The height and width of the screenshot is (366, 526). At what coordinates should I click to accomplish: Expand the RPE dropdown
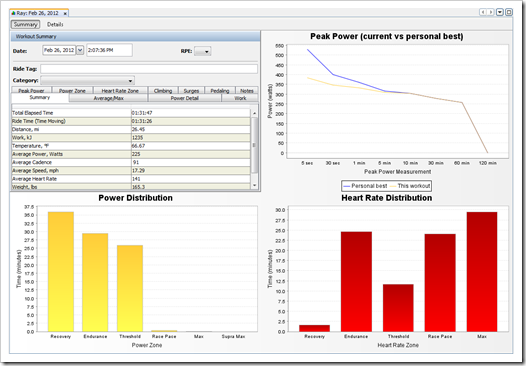[x=203, y=51]
